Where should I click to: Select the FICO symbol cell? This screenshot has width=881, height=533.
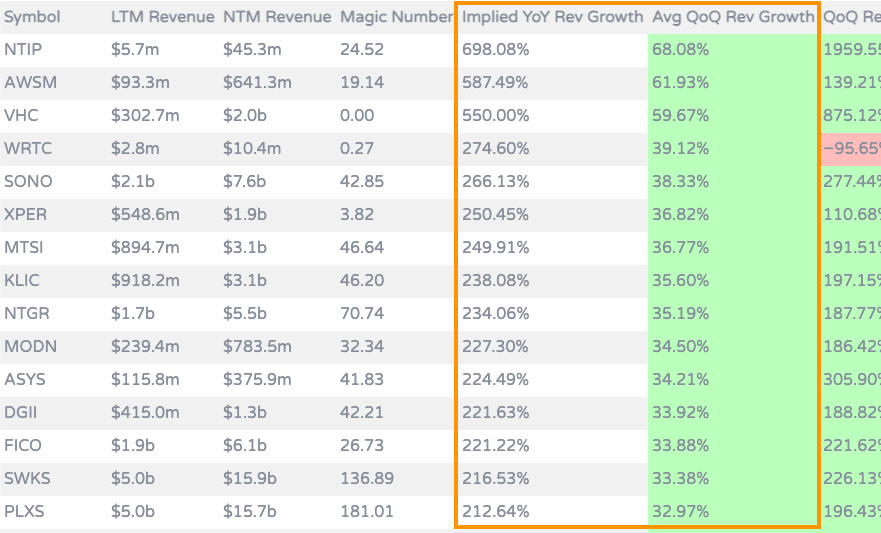click(23, 445)
